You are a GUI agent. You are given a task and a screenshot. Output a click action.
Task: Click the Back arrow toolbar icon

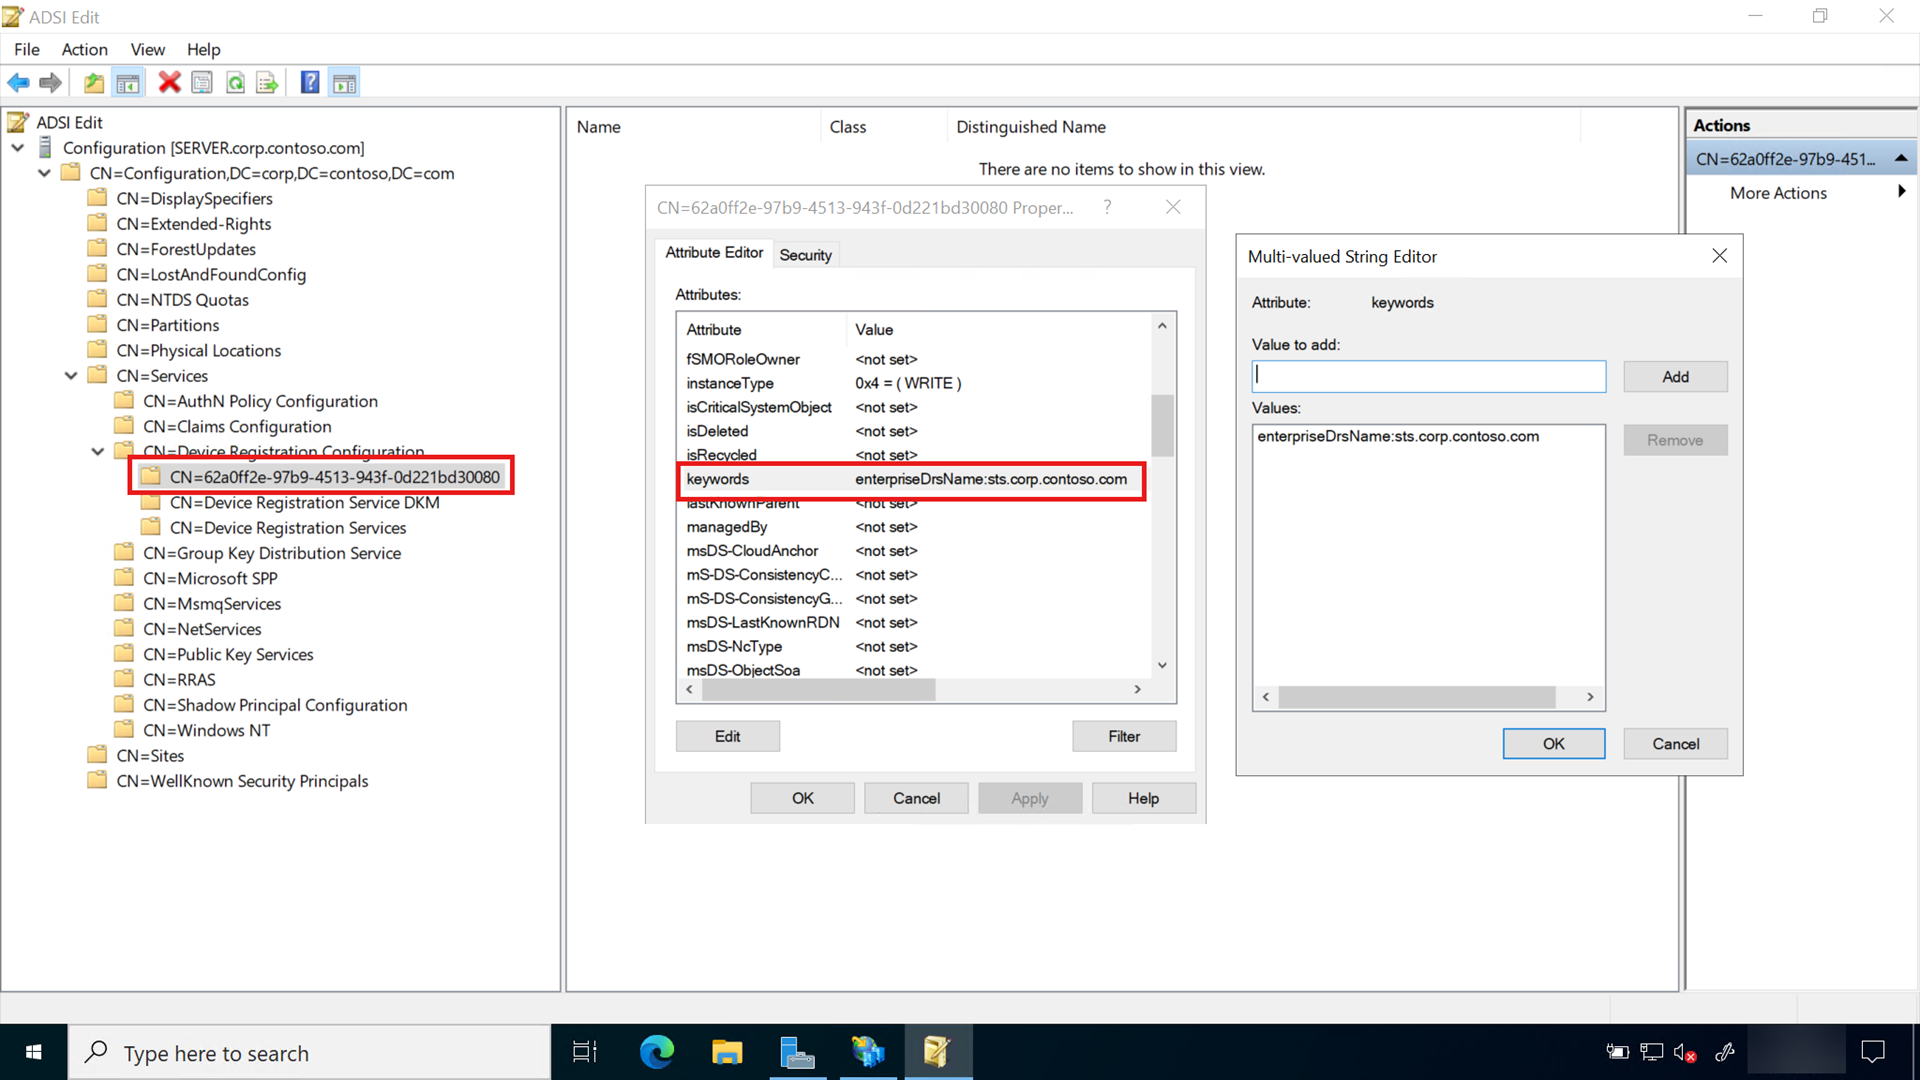[x=18, y=83]
